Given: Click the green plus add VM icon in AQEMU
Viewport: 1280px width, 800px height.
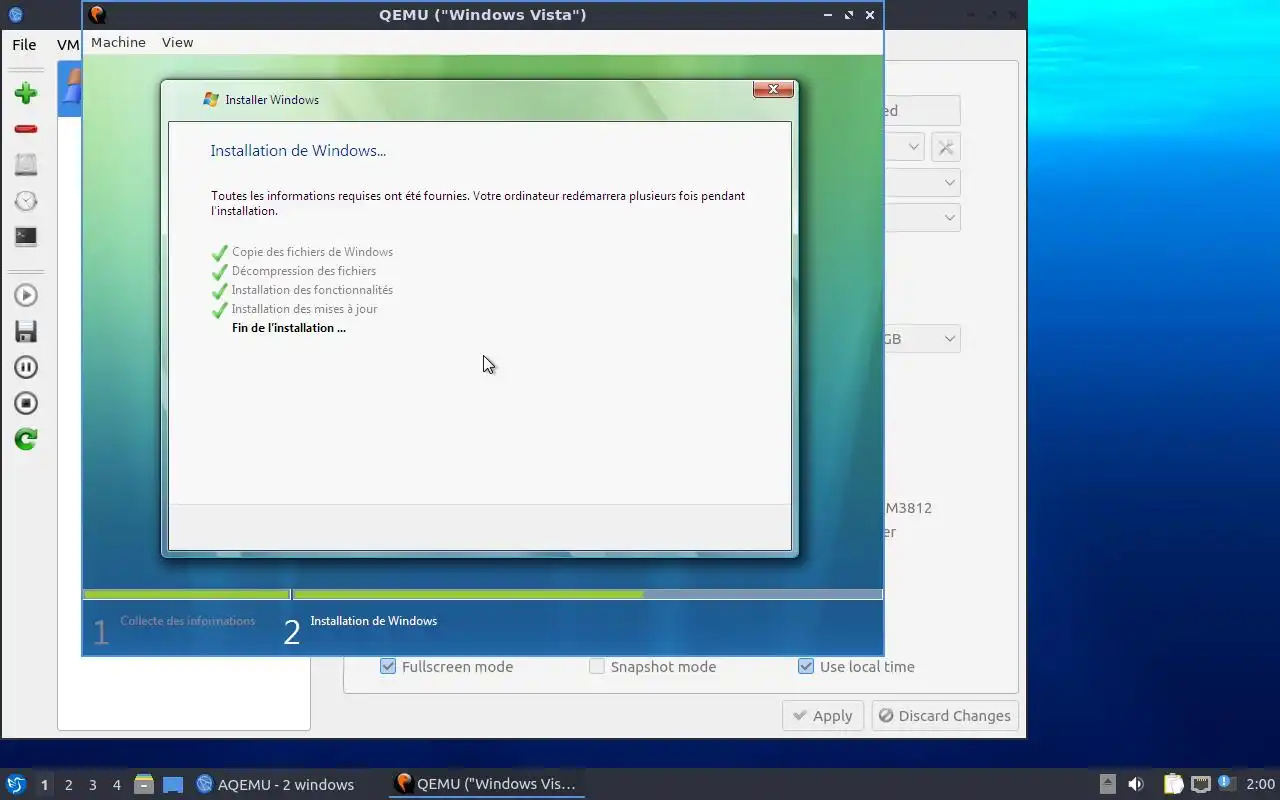Looking at the screenshot, I should coord(26,94).
